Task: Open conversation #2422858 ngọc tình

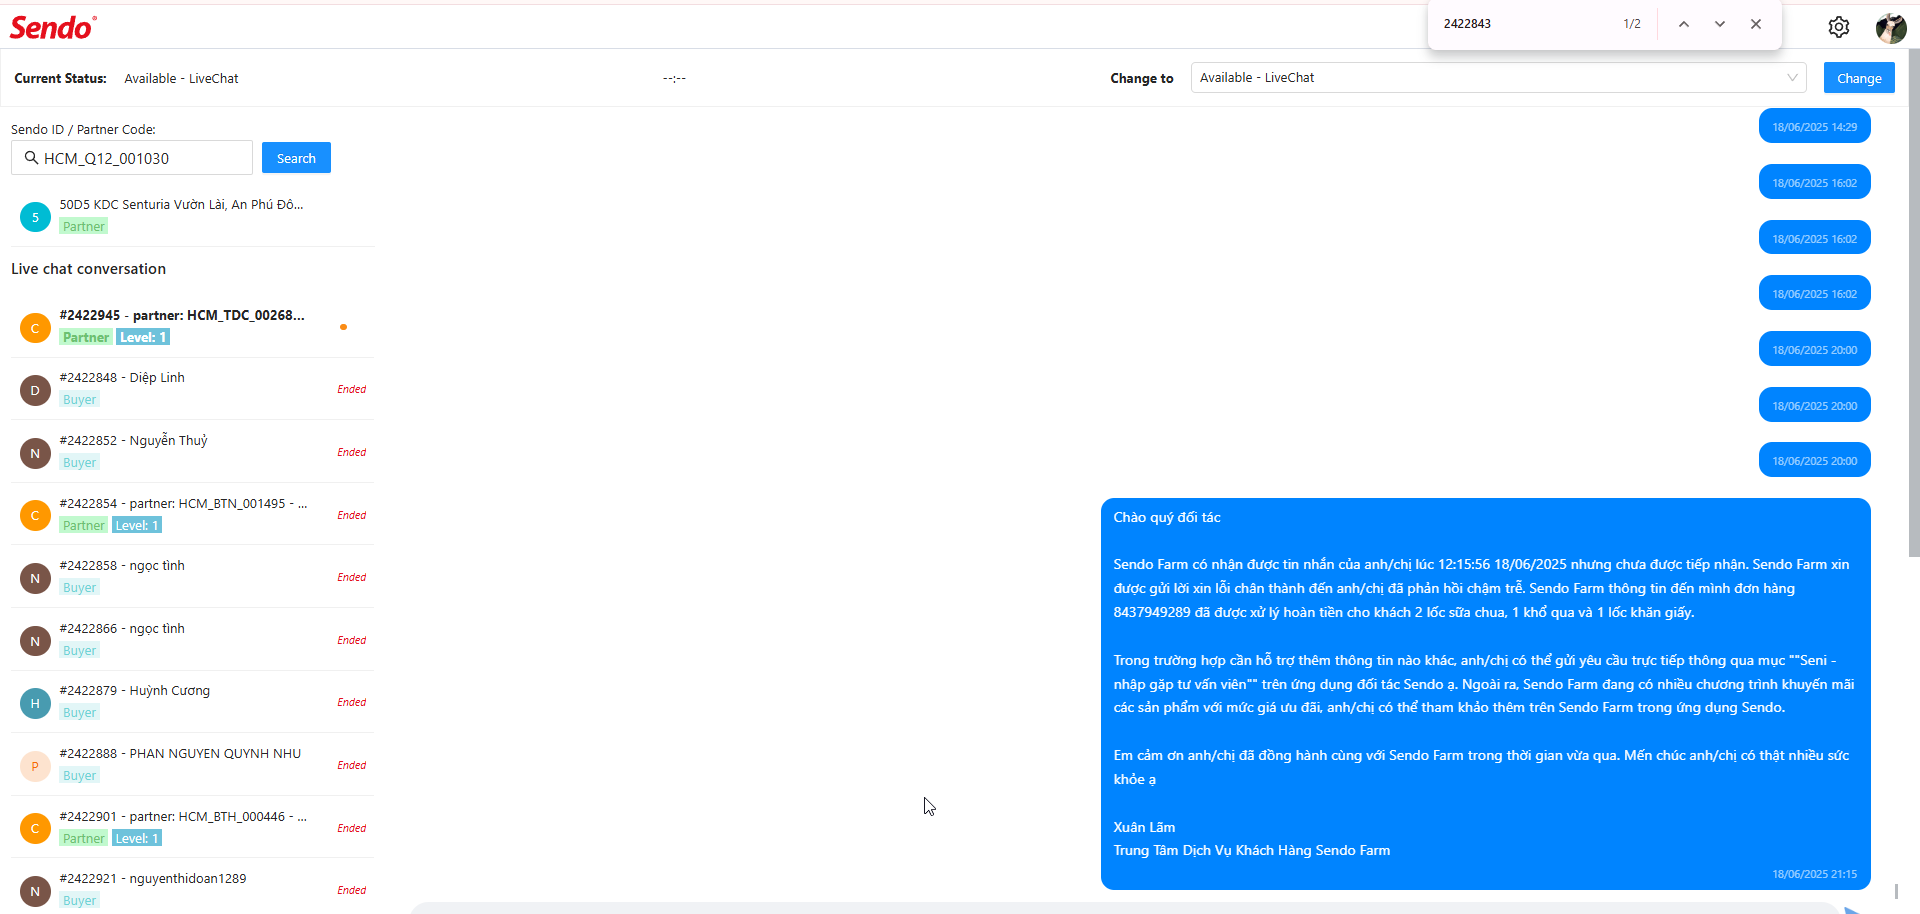Action: [192, 577]
